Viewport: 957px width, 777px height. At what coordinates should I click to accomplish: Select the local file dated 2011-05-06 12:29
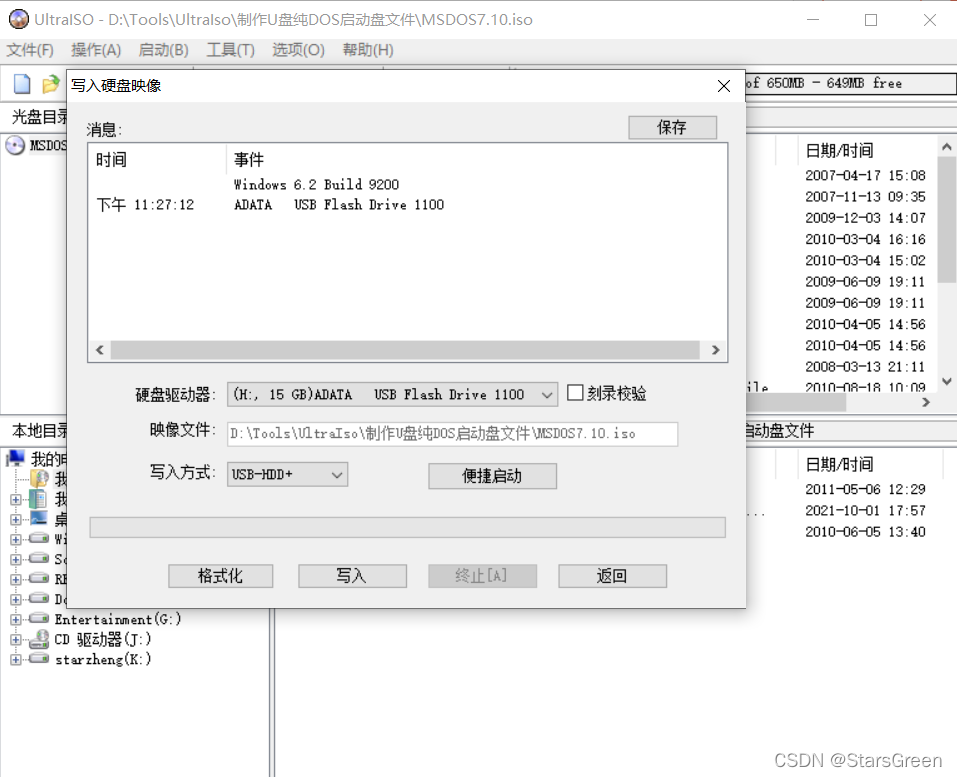[x=865, y=489]
